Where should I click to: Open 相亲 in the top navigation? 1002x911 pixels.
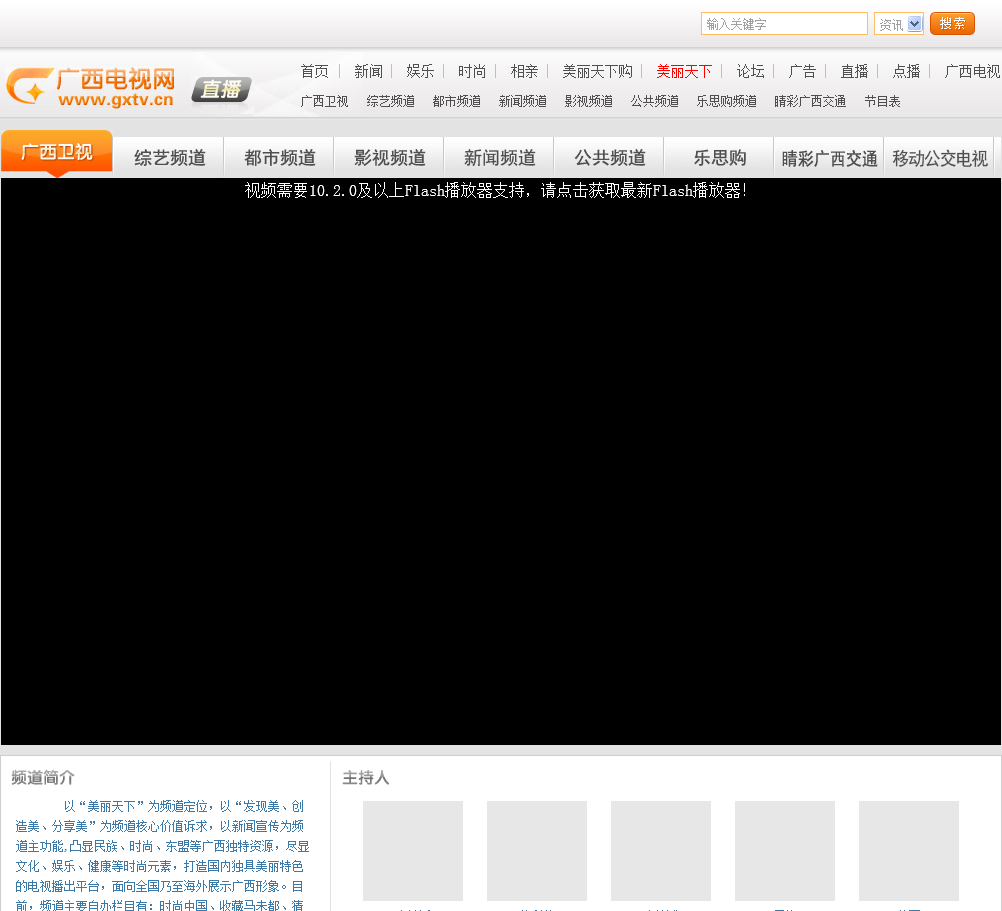525,72
